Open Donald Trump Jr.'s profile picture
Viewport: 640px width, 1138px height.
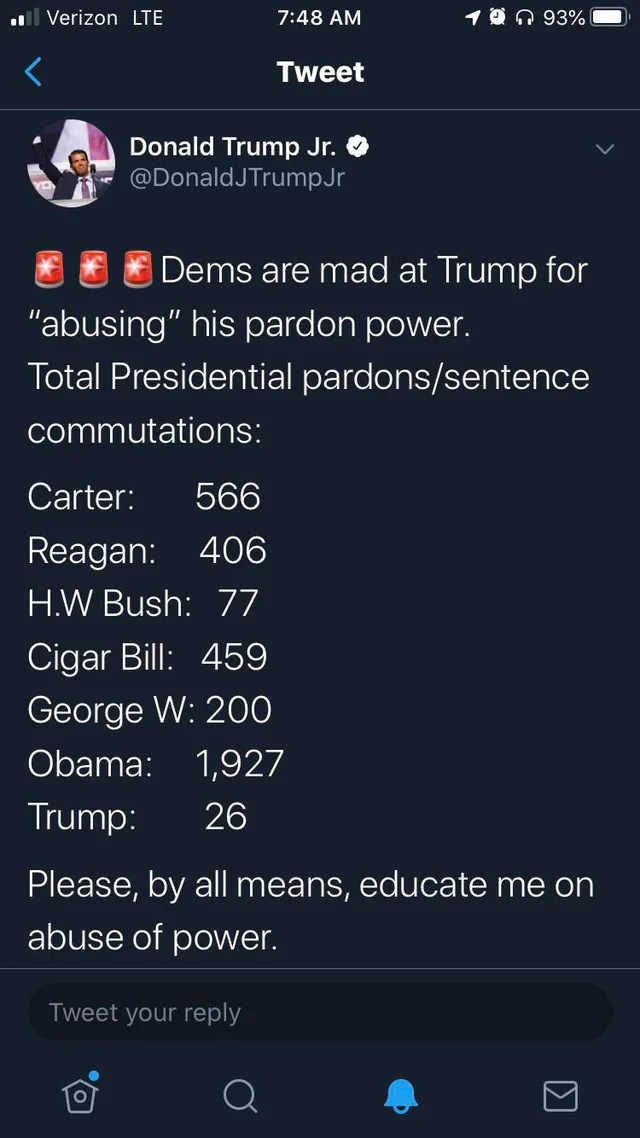71,163
